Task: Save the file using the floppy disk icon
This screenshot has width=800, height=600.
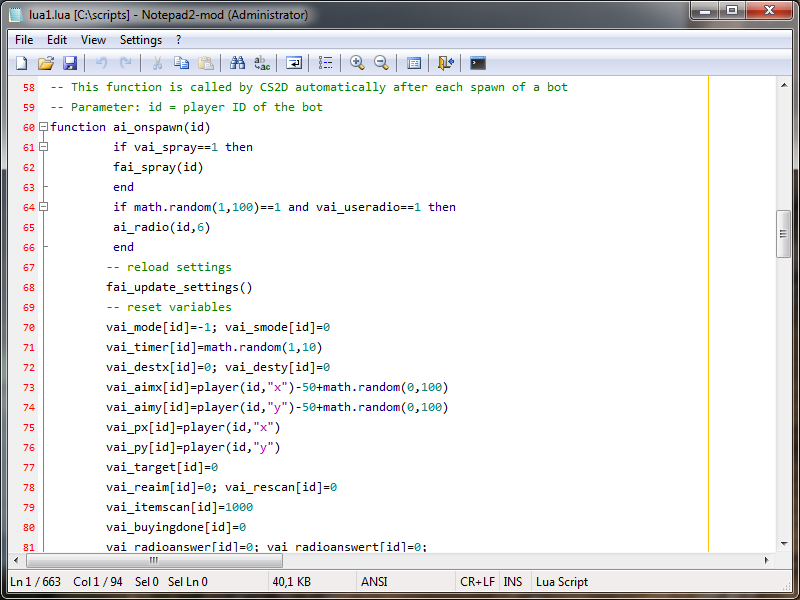Action: [x=70, y=63]
